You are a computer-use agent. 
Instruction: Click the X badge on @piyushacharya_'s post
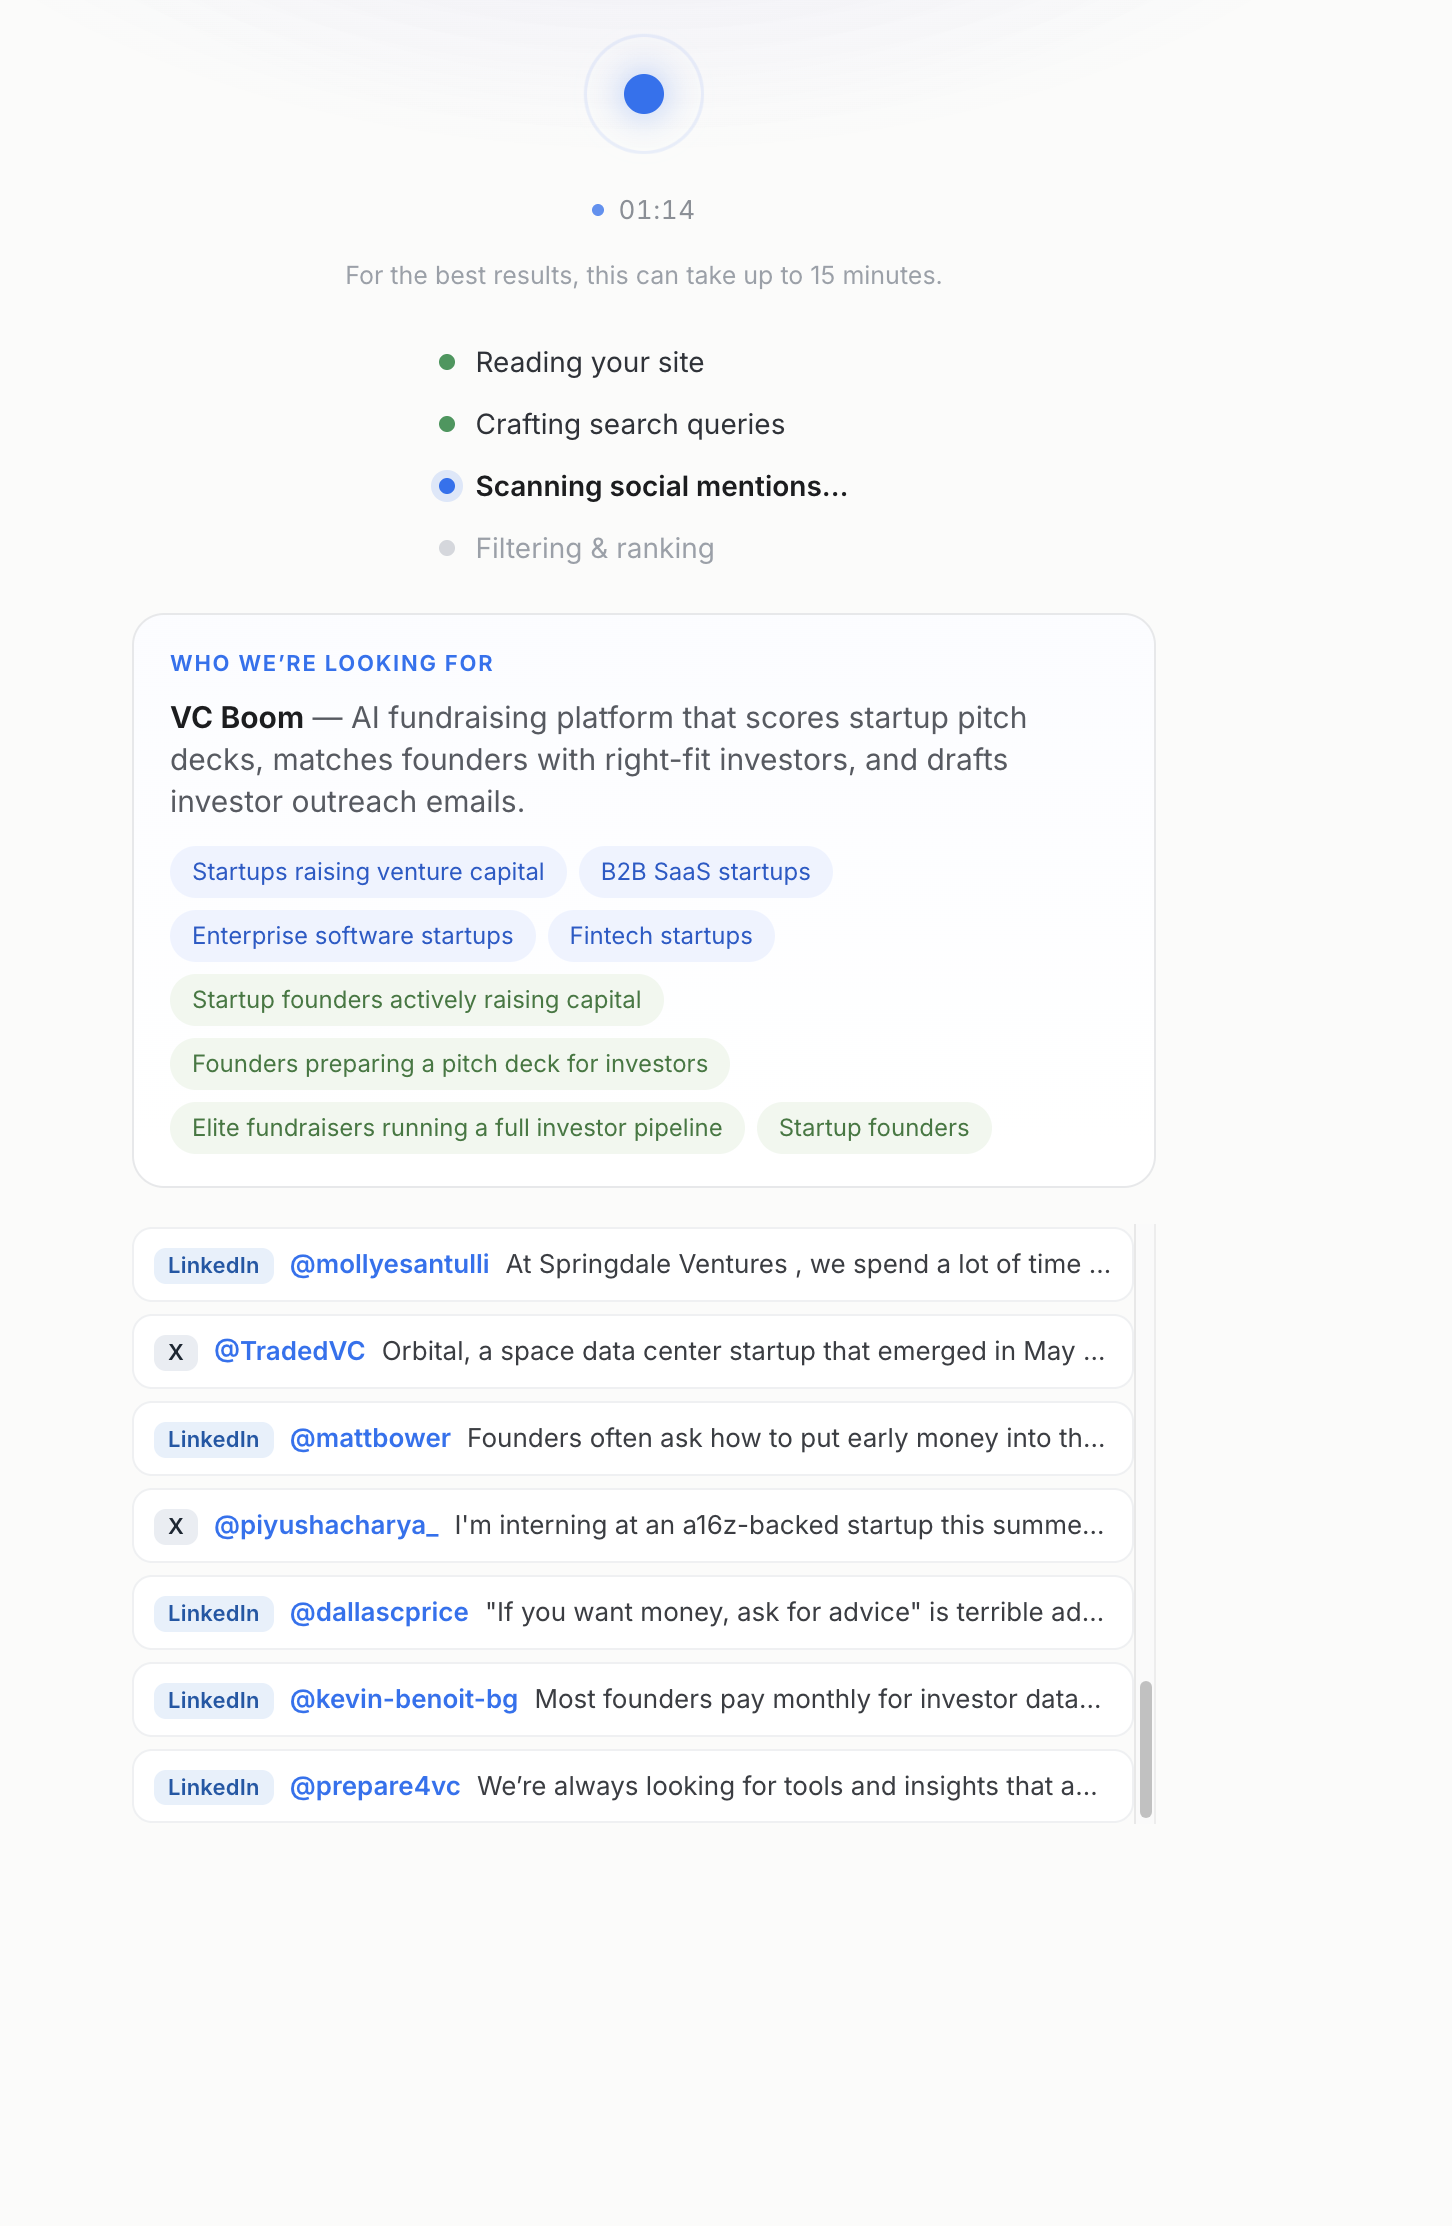click(x=176, y=1526)
